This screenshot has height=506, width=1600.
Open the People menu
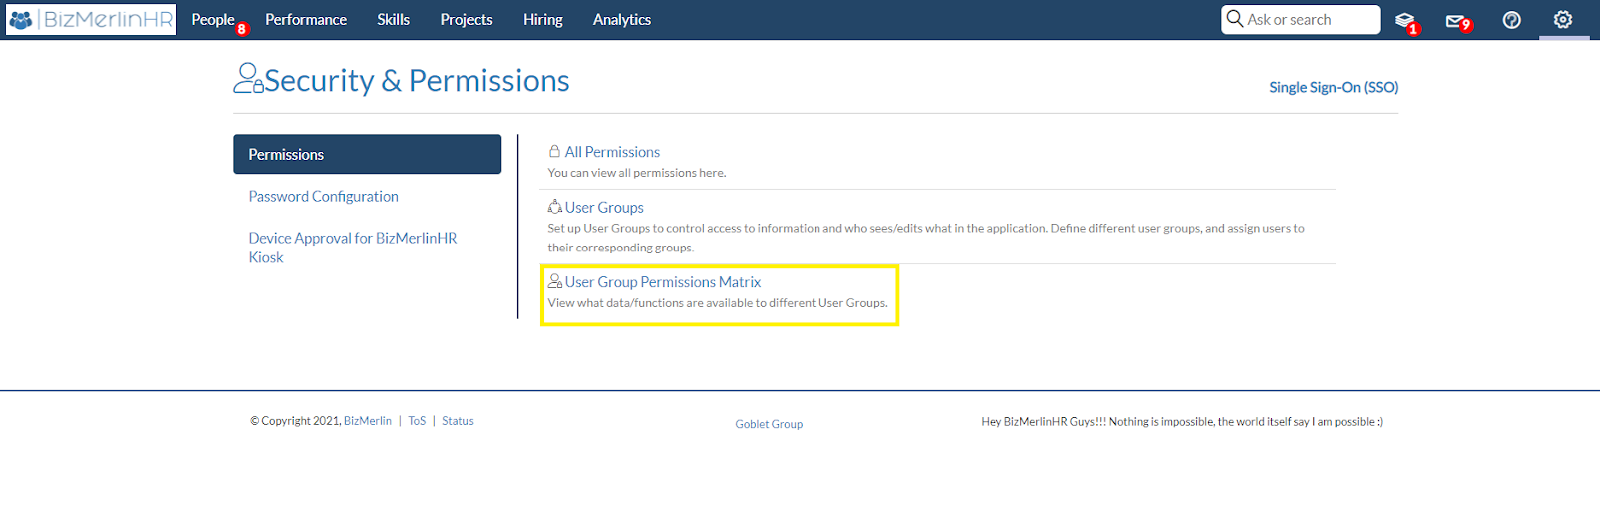point(213,20)
